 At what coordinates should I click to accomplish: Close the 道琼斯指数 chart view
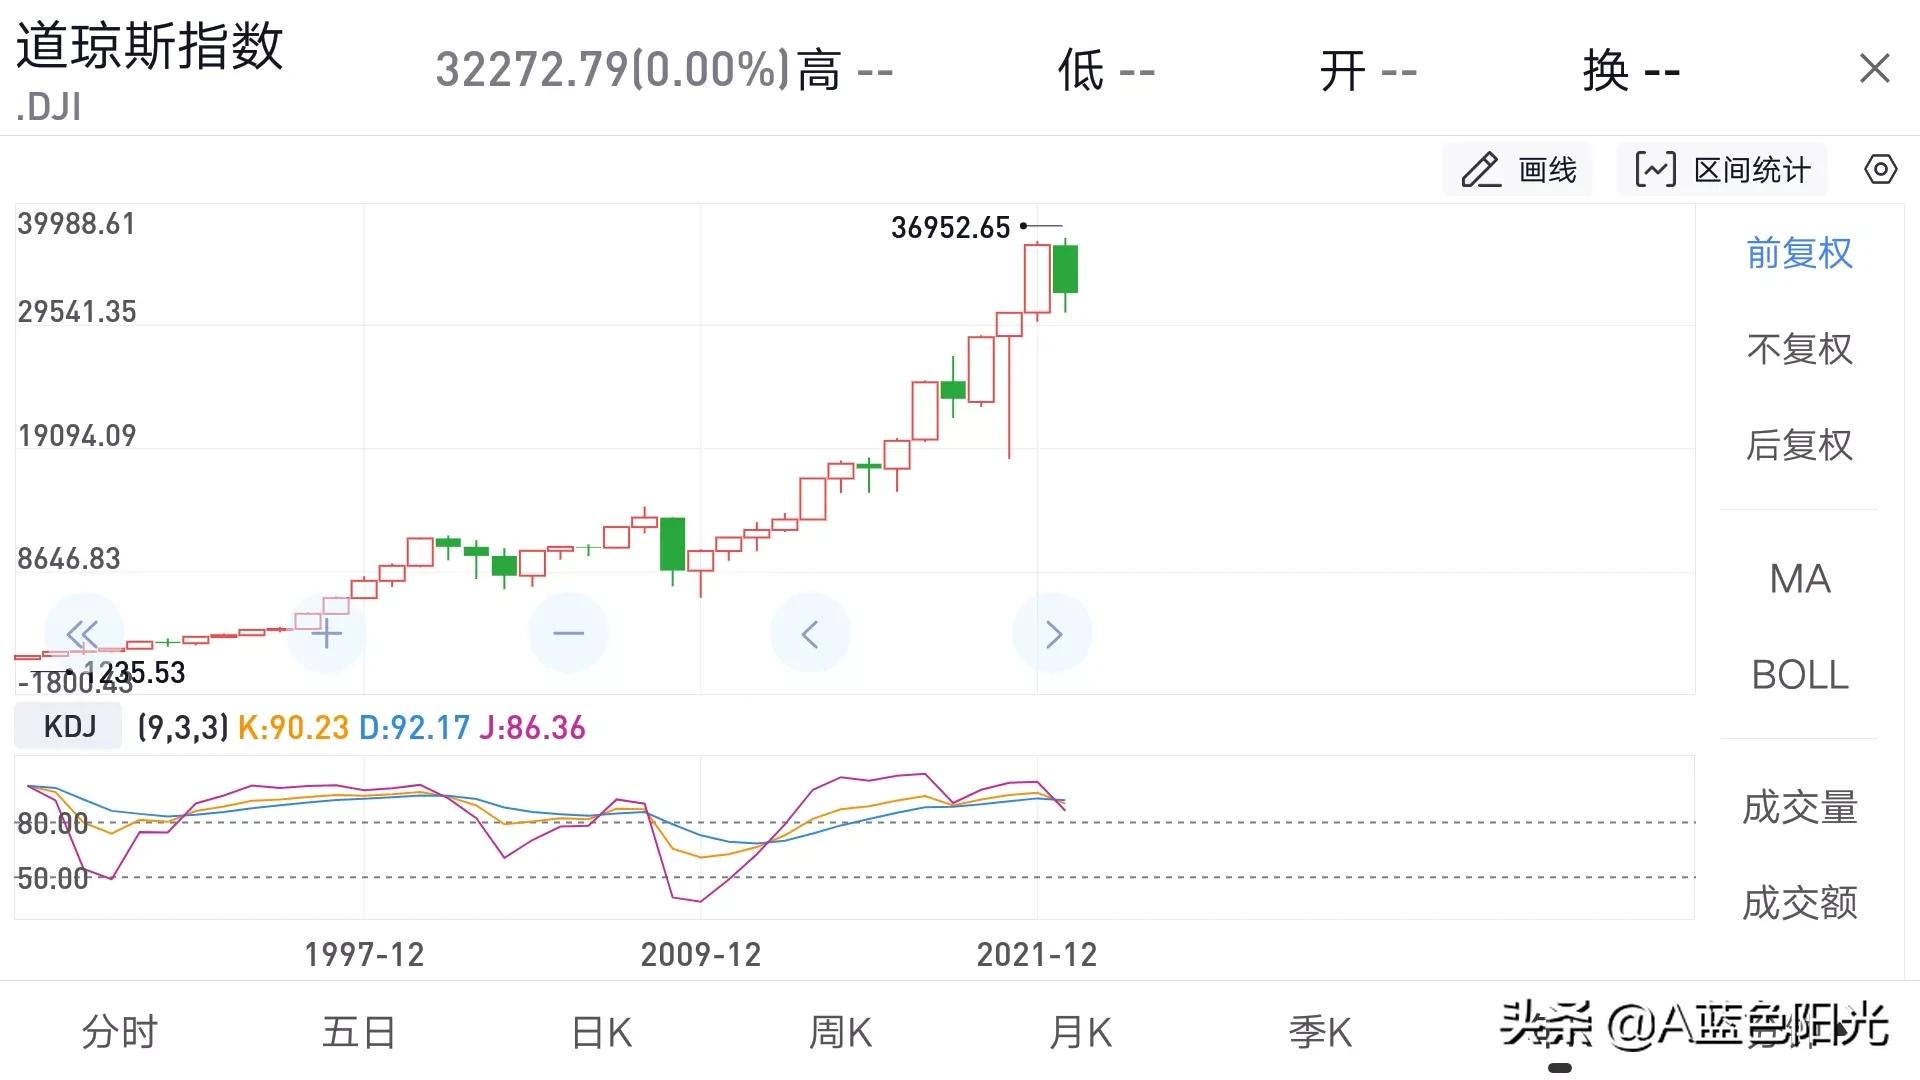tap(1874, 67)
